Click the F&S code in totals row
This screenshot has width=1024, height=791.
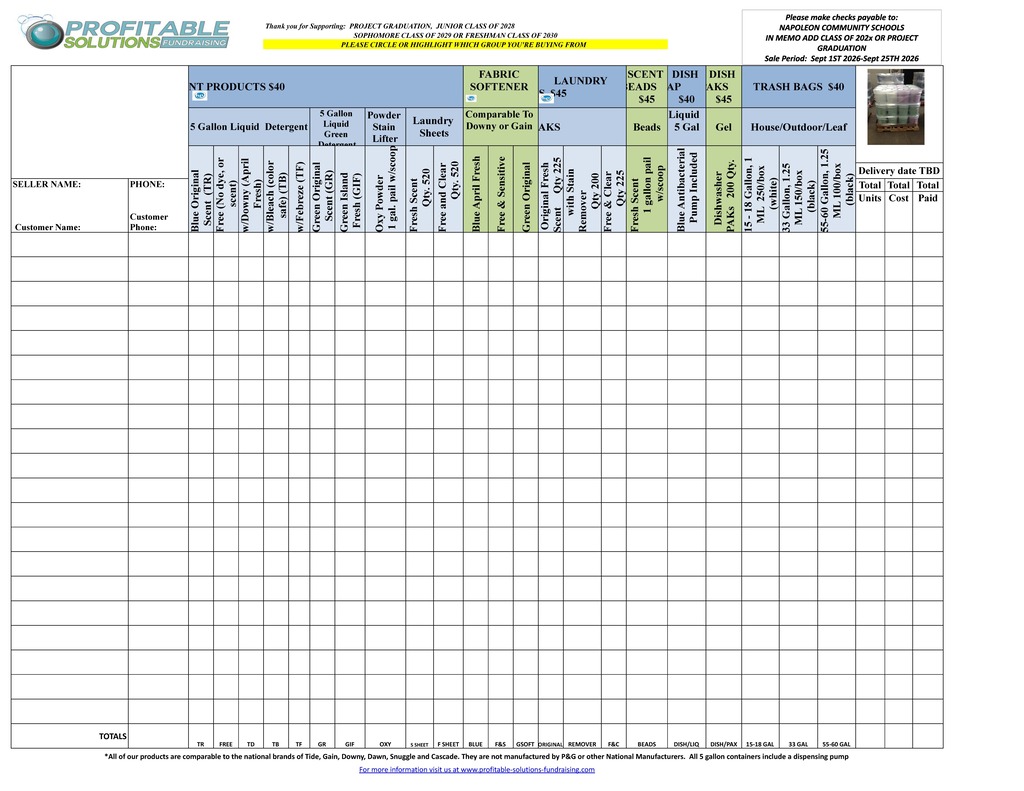(500, 744)
